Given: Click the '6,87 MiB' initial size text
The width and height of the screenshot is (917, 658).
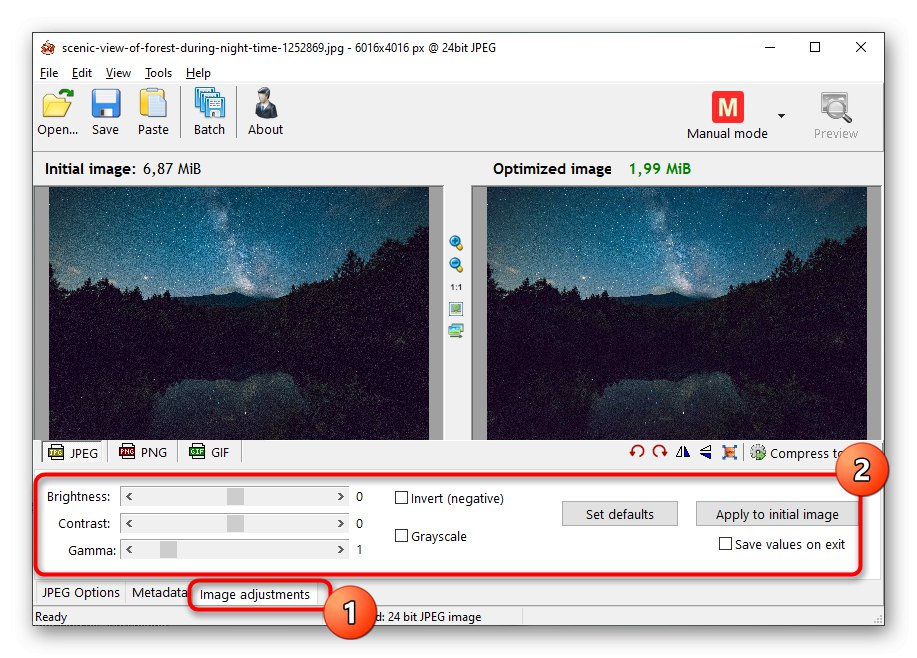Looking at the screenshot, I should [172, 169].
